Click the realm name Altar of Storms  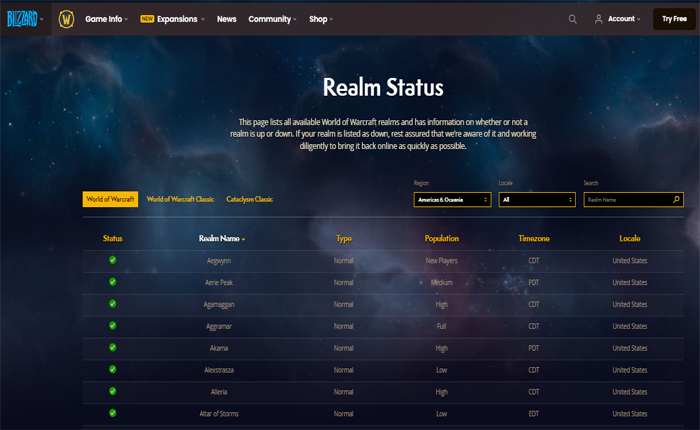[219, 413]
